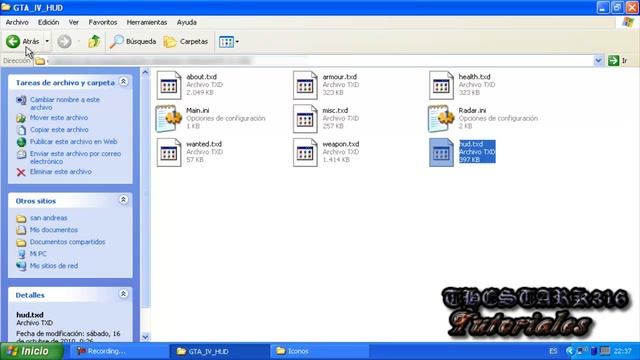Click the green Forward arrow button
Viewport: 640px width, 360px height.
(64, 41)
